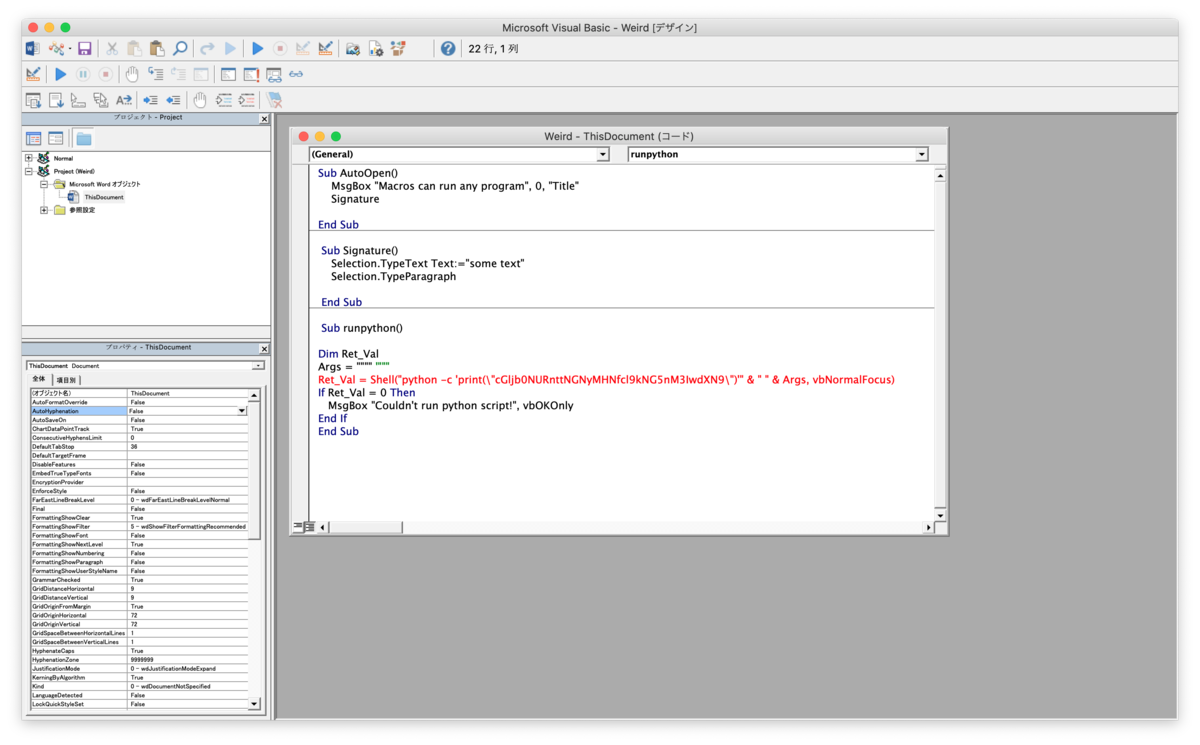Viewport: 1200px width, 745px height.
Task: Select the DefaultTabStop property row
Action: coord(138,447)
